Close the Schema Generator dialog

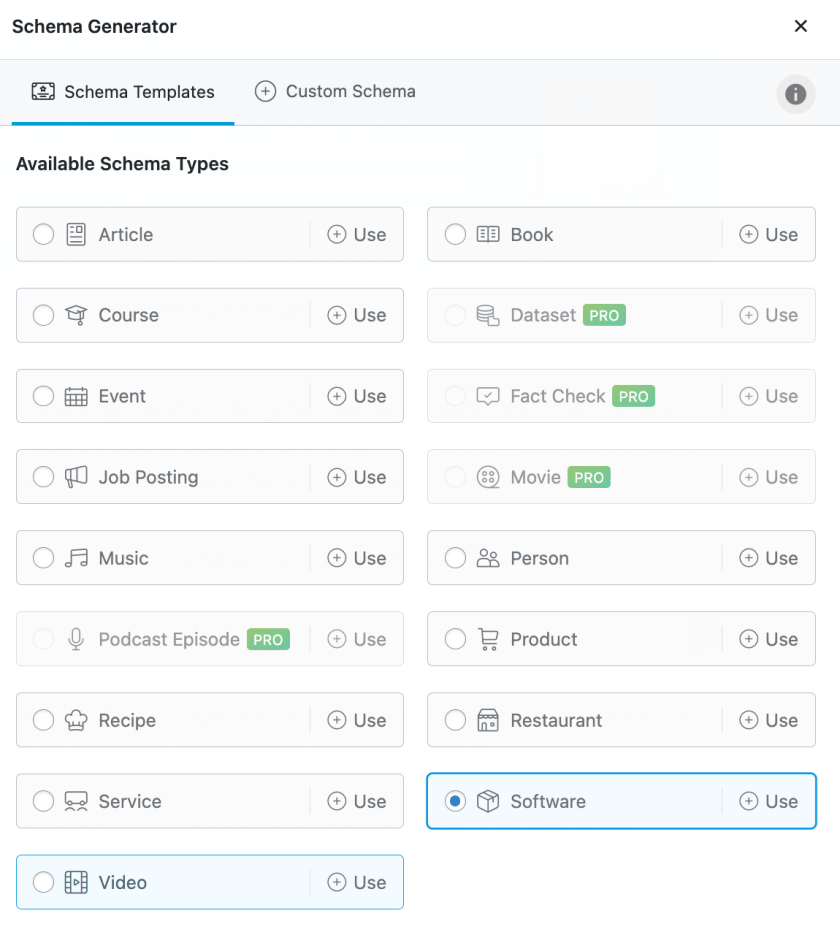click(x=801, y=26)
